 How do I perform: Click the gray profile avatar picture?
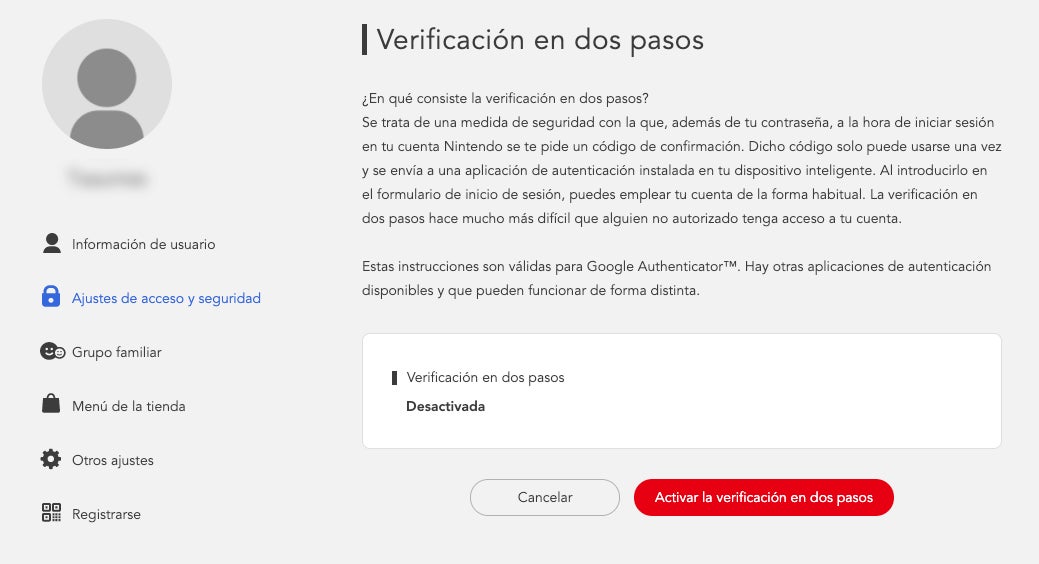click(x=107, y=84)
